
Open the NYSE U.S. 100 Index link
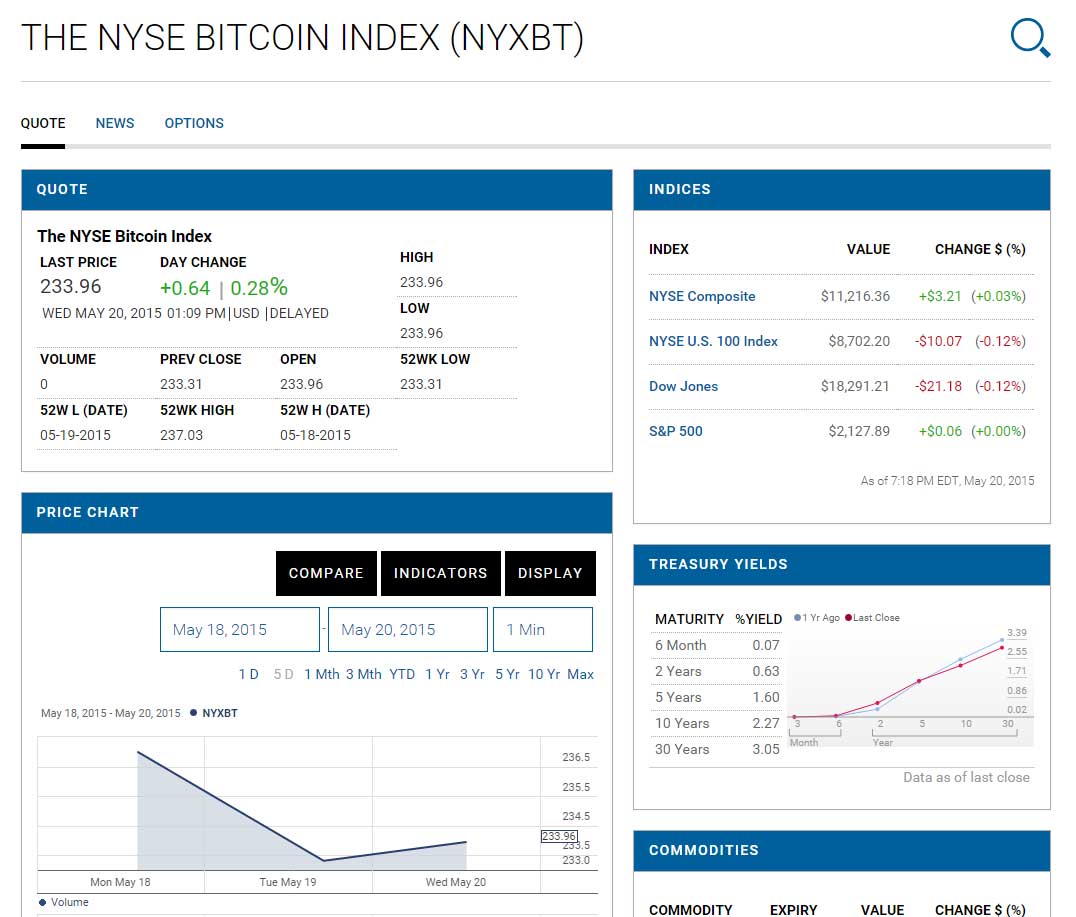coord(714,341)
